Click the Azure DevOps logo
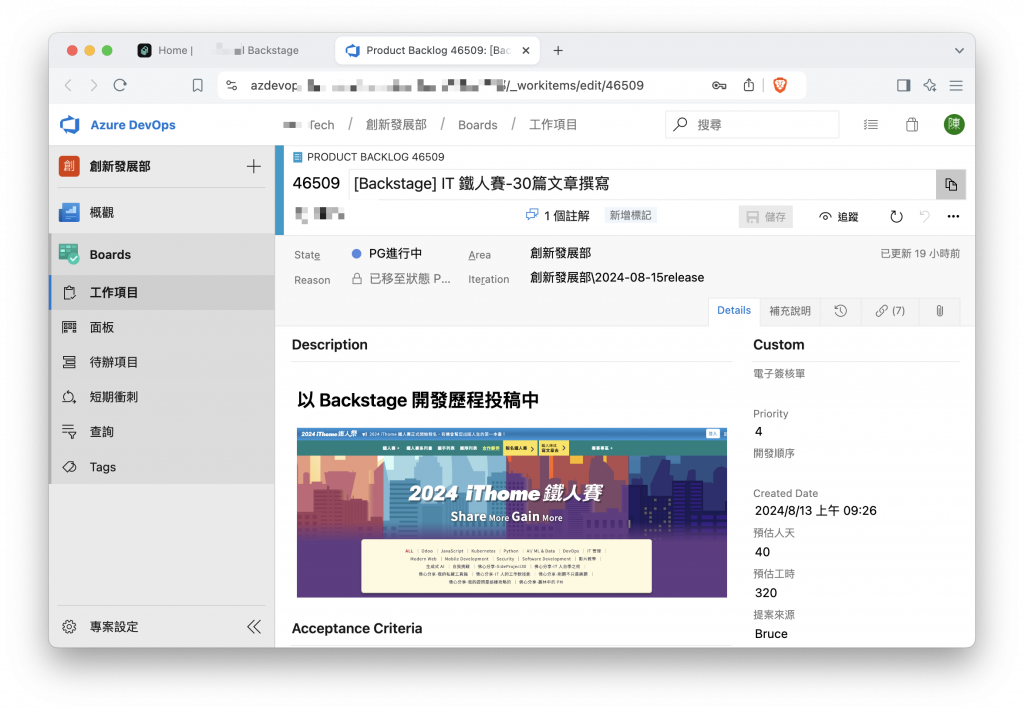 coord(70,125)
